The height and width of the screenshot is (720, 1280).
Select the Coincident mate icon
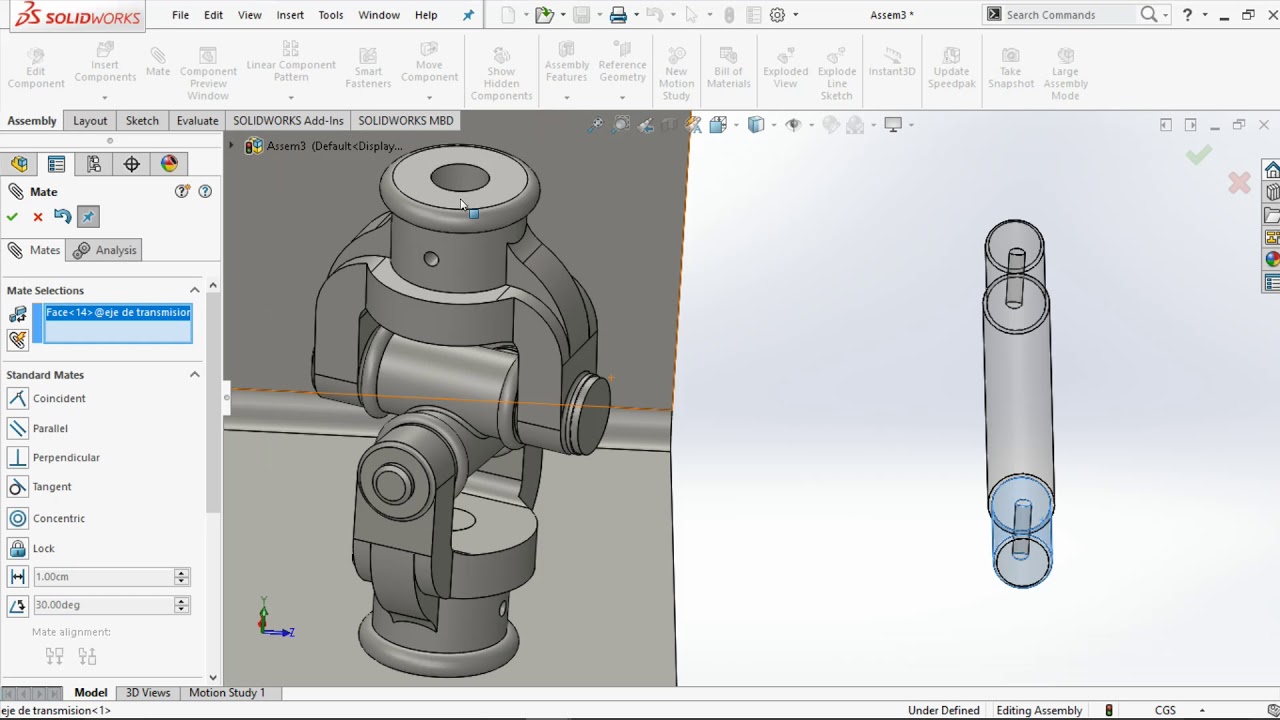point(17,398)
